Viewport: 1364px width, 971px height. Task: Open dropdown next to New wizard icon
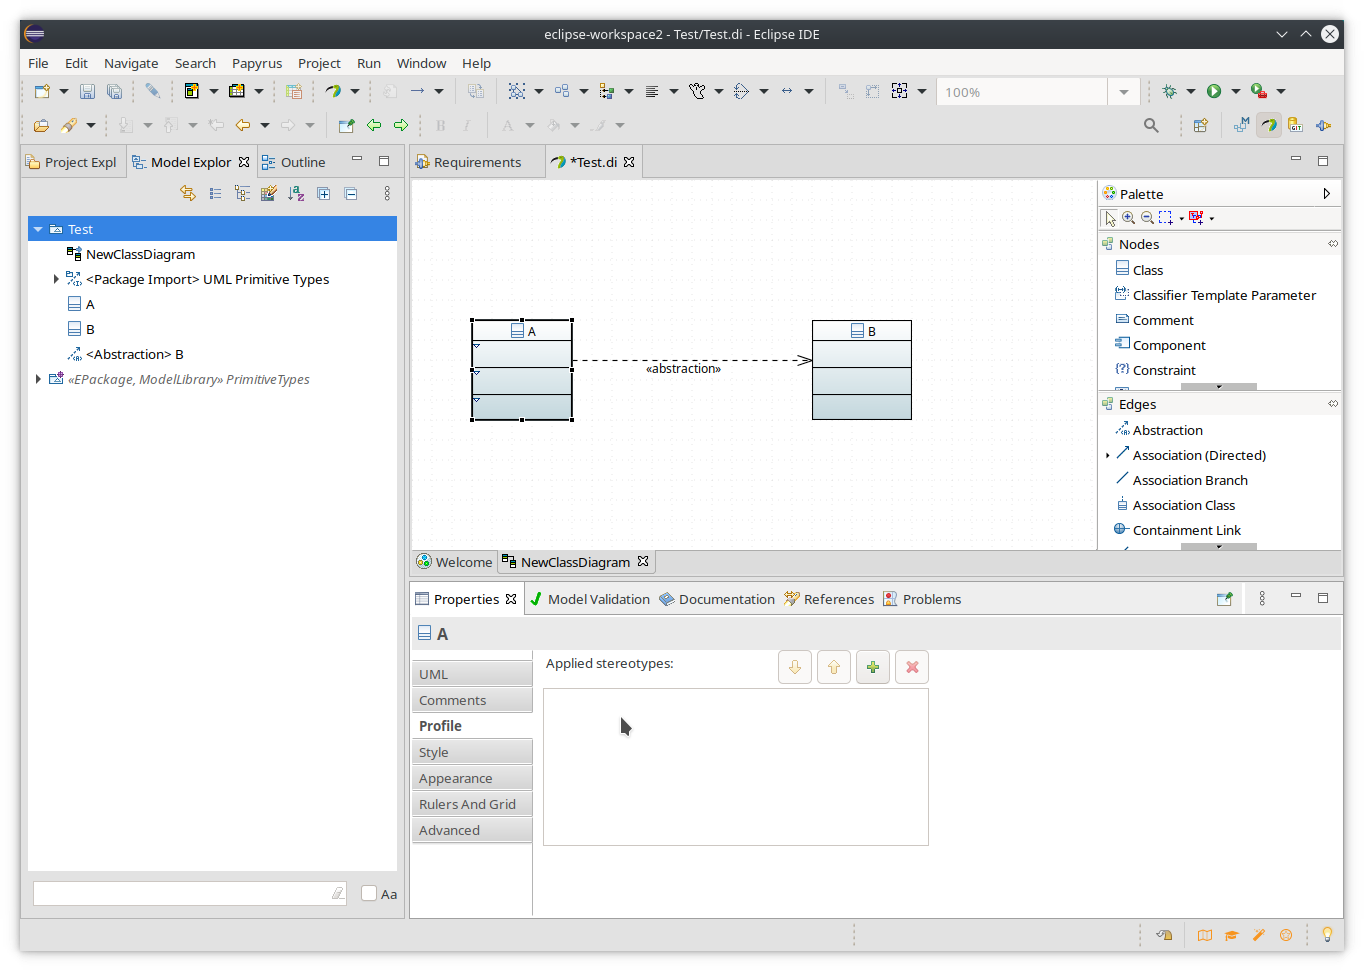(x=64, y=91)
